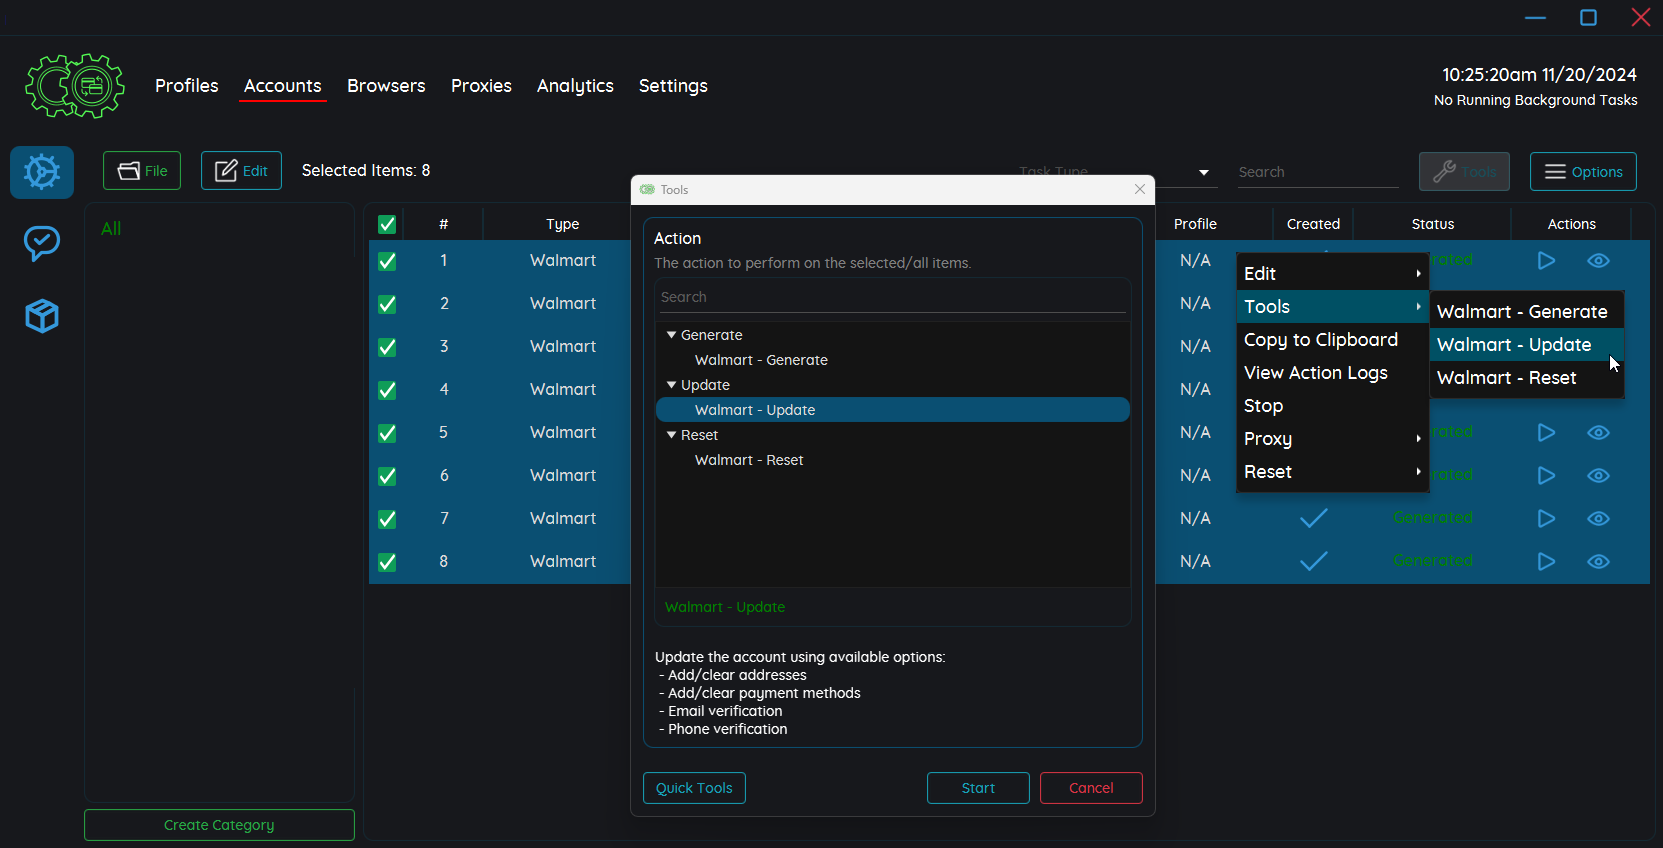Click the play icon for row 8

click(x=1546, y=561)
